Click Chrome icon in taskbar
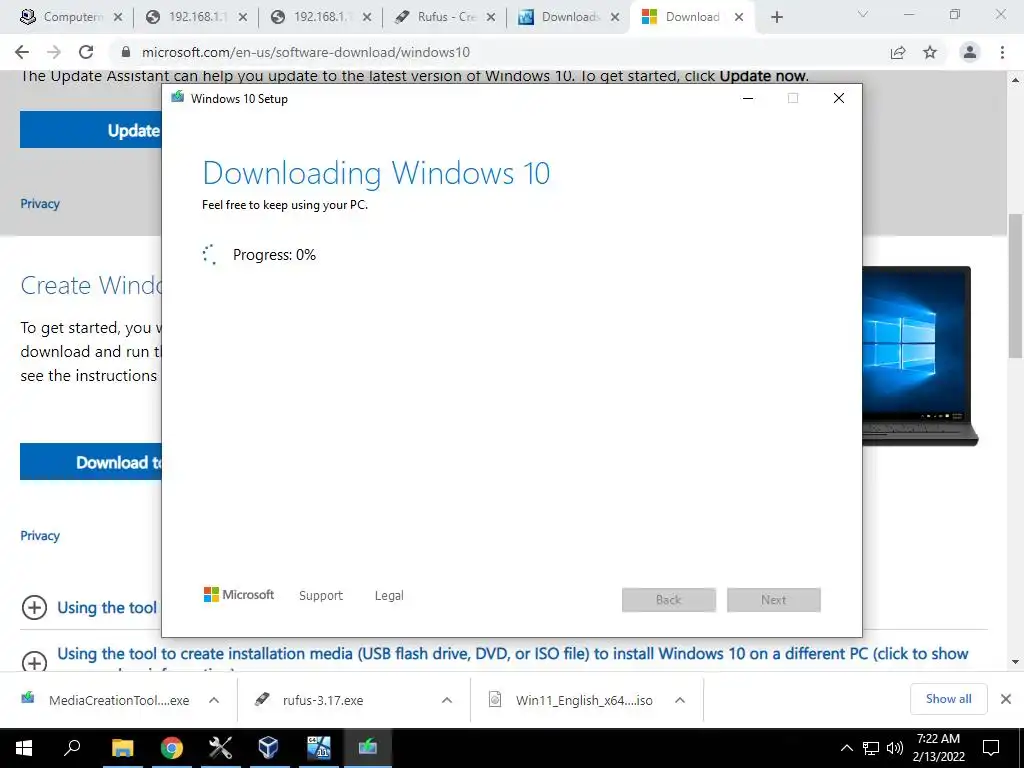Viewport: 1024px width, 768px height. 172,748
